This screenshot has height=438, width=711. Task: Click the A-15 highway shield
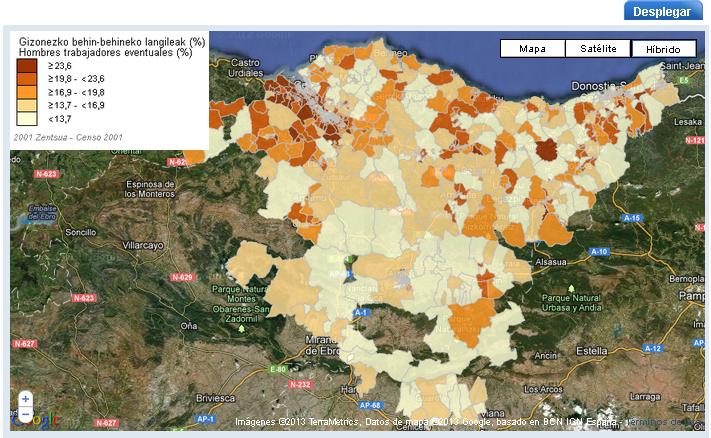pyautogui.click(x=631, y=218)
